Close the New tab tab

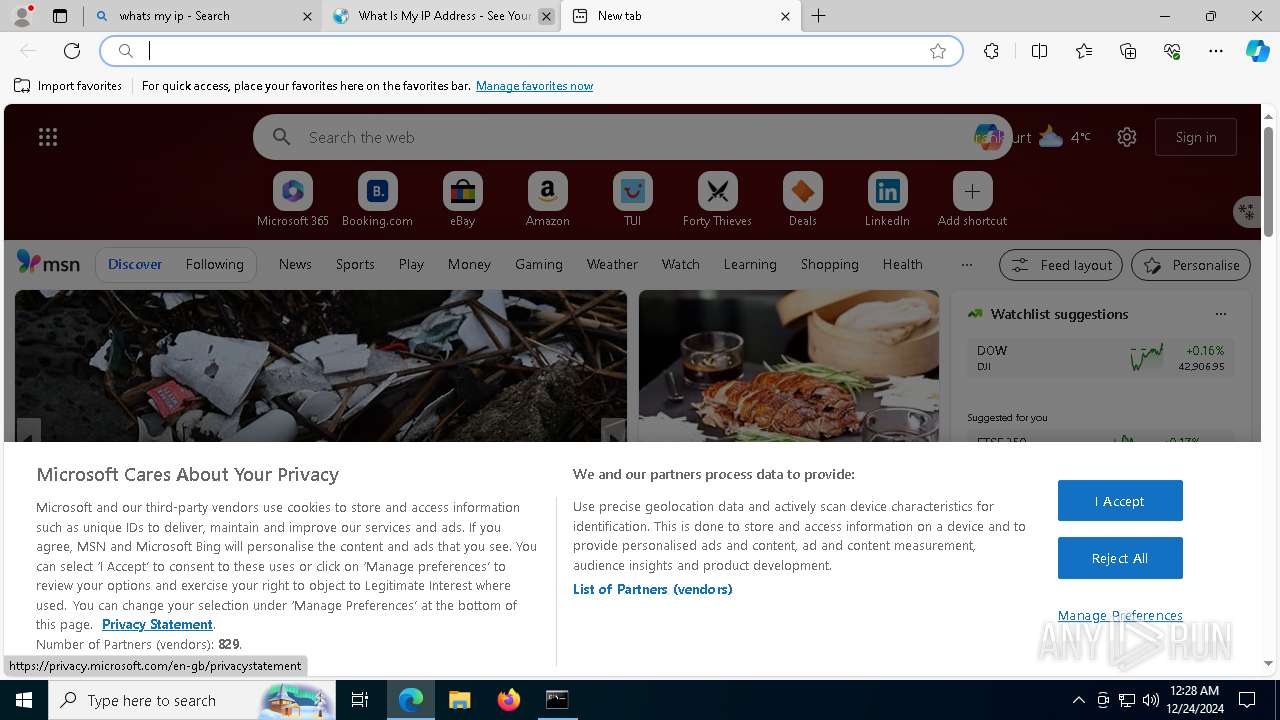(785, 16)
